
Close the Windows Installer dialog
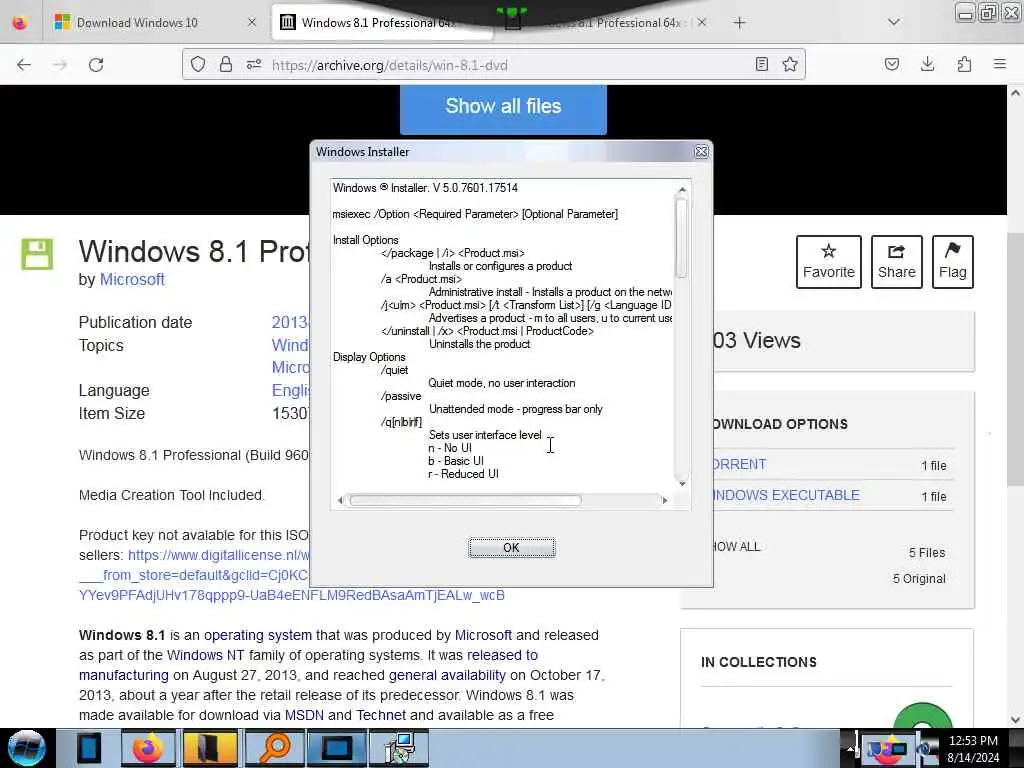701,152
